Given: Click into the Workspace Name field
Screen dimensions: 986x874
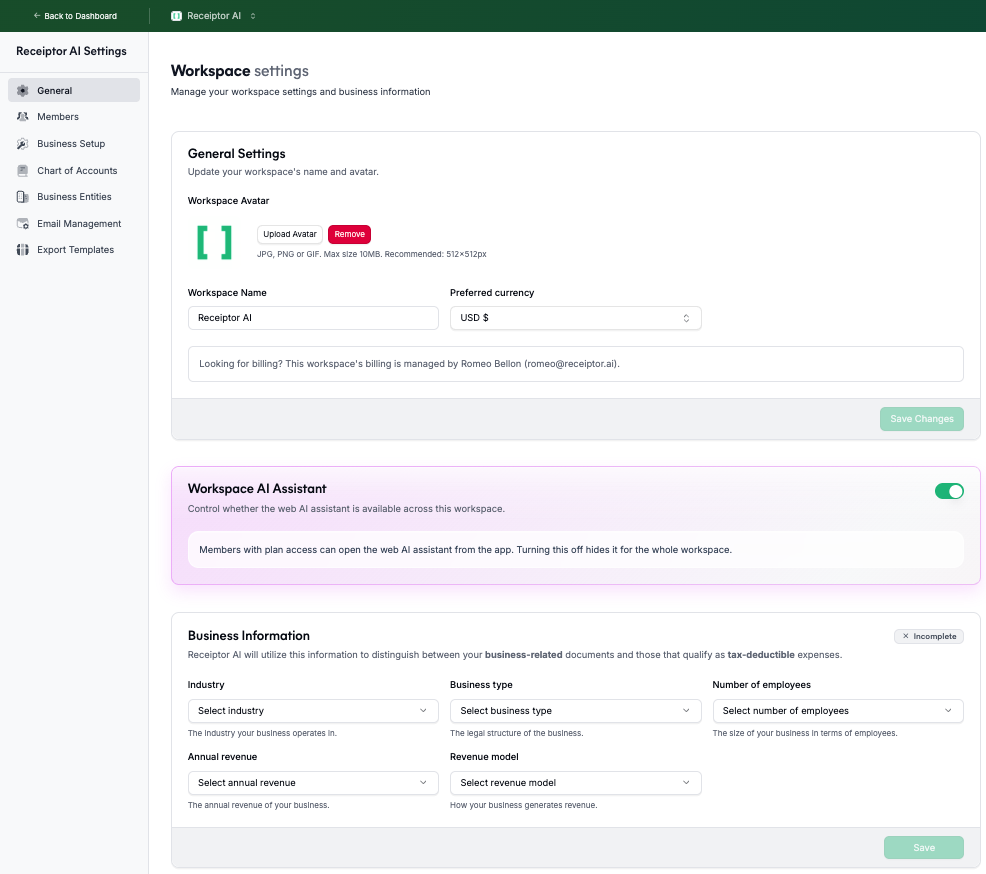Looking at the screenshot, I should click(313, 318).
